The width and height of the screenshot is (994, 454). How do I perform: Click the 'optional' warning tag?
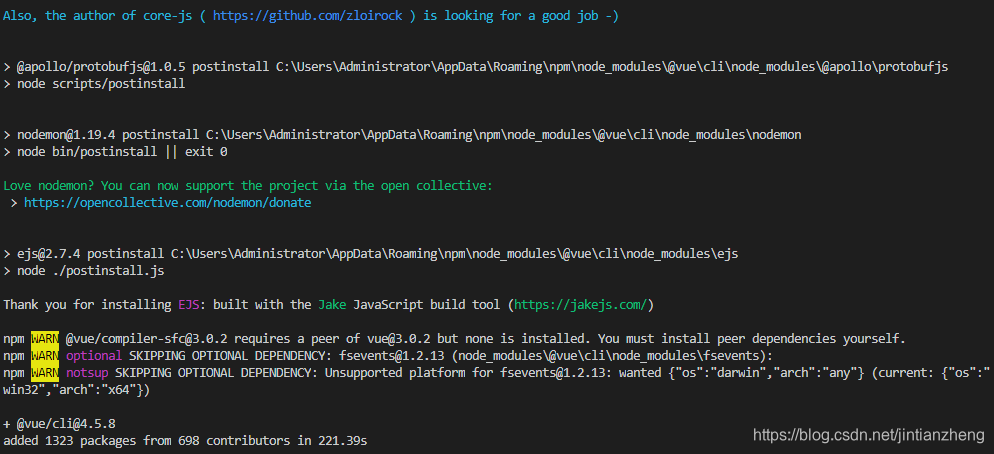[94, 356]
